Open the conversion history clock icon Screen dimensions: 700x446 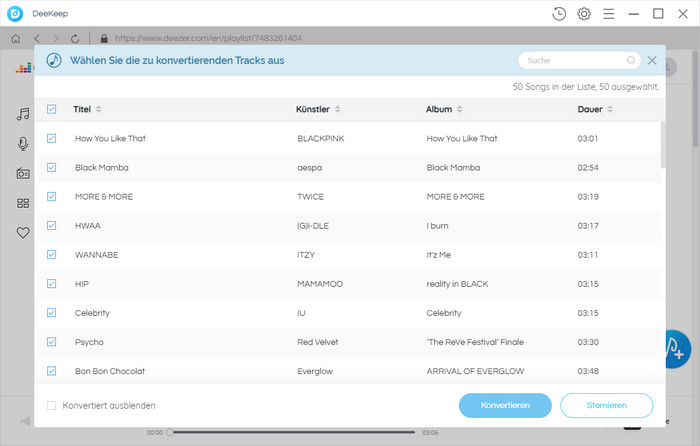(558, 14)
